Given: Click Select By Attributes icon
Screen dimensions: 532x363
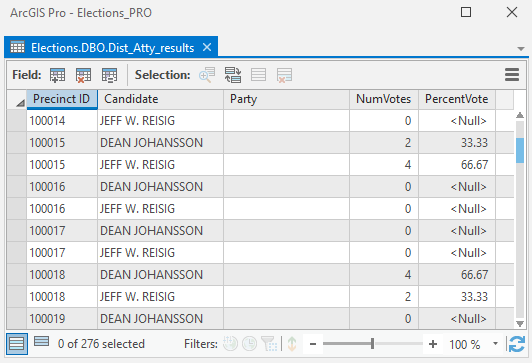Looking at the screenshot, I should 207,75.
